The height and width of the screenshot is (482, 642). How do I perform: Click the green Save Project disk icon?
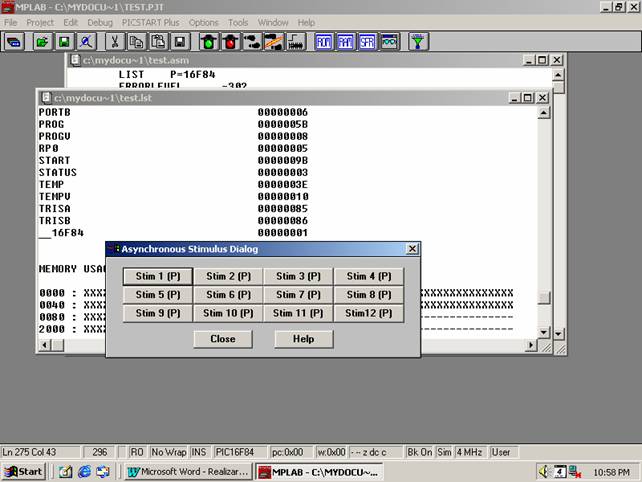64,42
